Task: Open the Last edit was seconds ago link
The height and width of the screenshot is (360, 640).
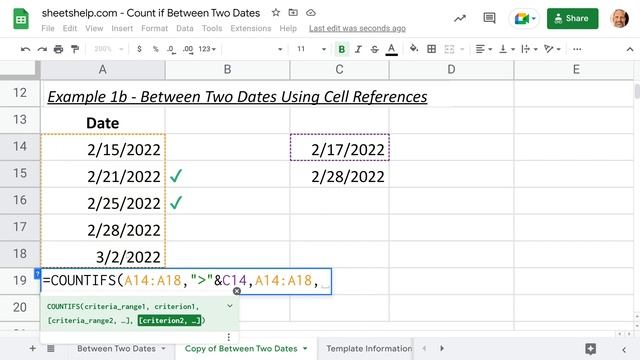Action: [x=357, y=28]
